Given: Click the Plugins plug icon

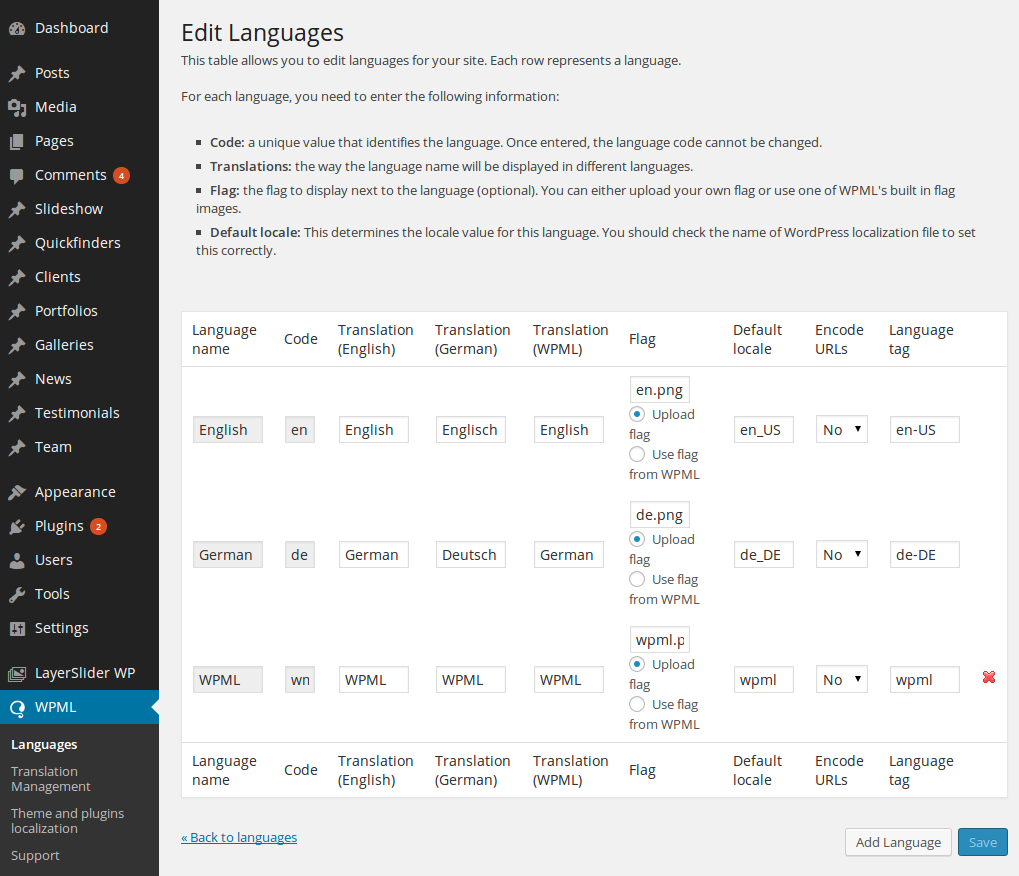Looking at the screenshot, I should click(x=17, y=526).
